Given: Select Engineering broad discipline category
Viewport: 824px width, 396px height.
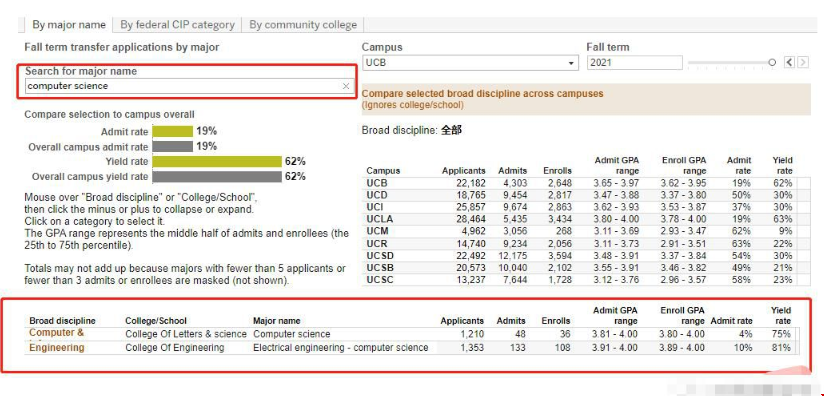Looking at the screenshot, I should pos(56,348).
